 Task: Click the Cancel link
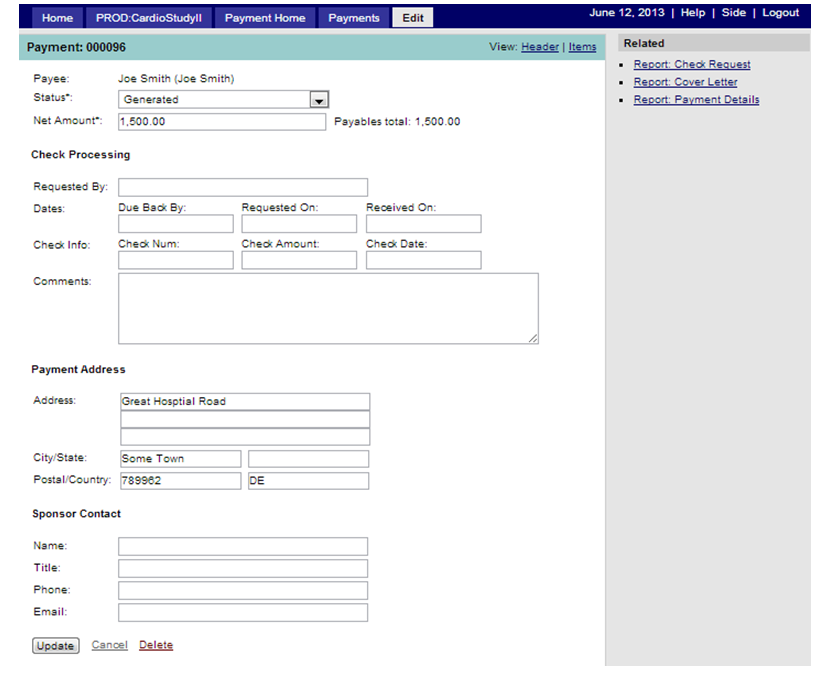click(x=109, y=645)
